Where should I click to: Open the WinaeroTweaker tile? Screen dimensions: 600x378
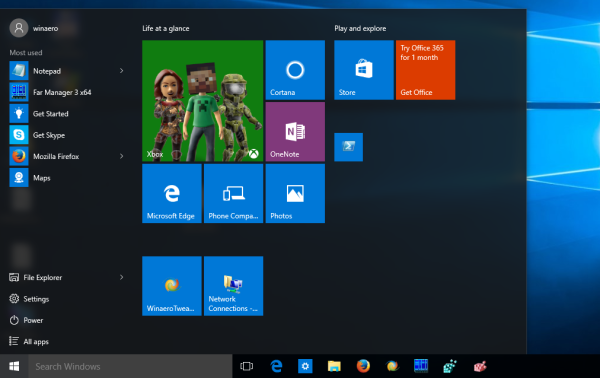(x=172, y=286)
